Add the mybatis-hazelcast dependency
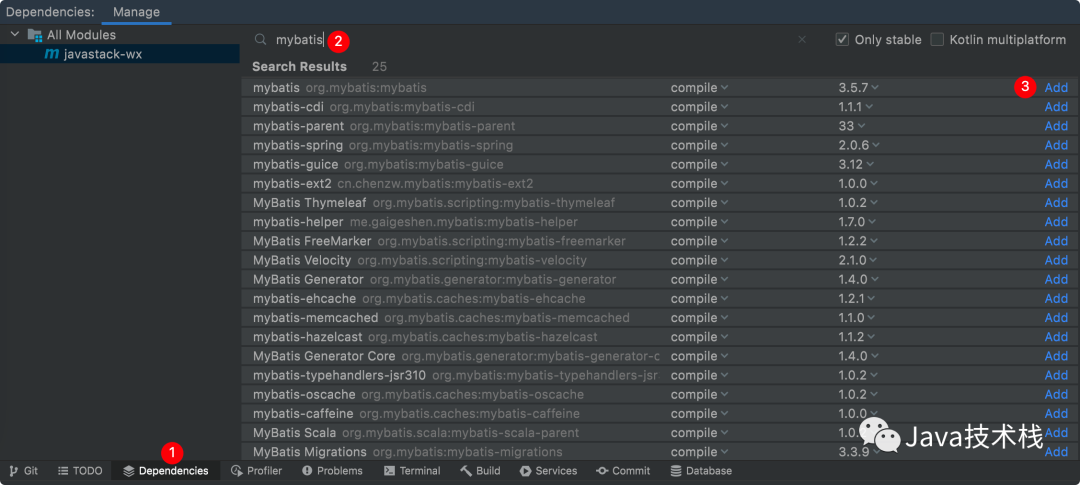The height and width of the screenshot is (485, 1080). pos(1056,337)
